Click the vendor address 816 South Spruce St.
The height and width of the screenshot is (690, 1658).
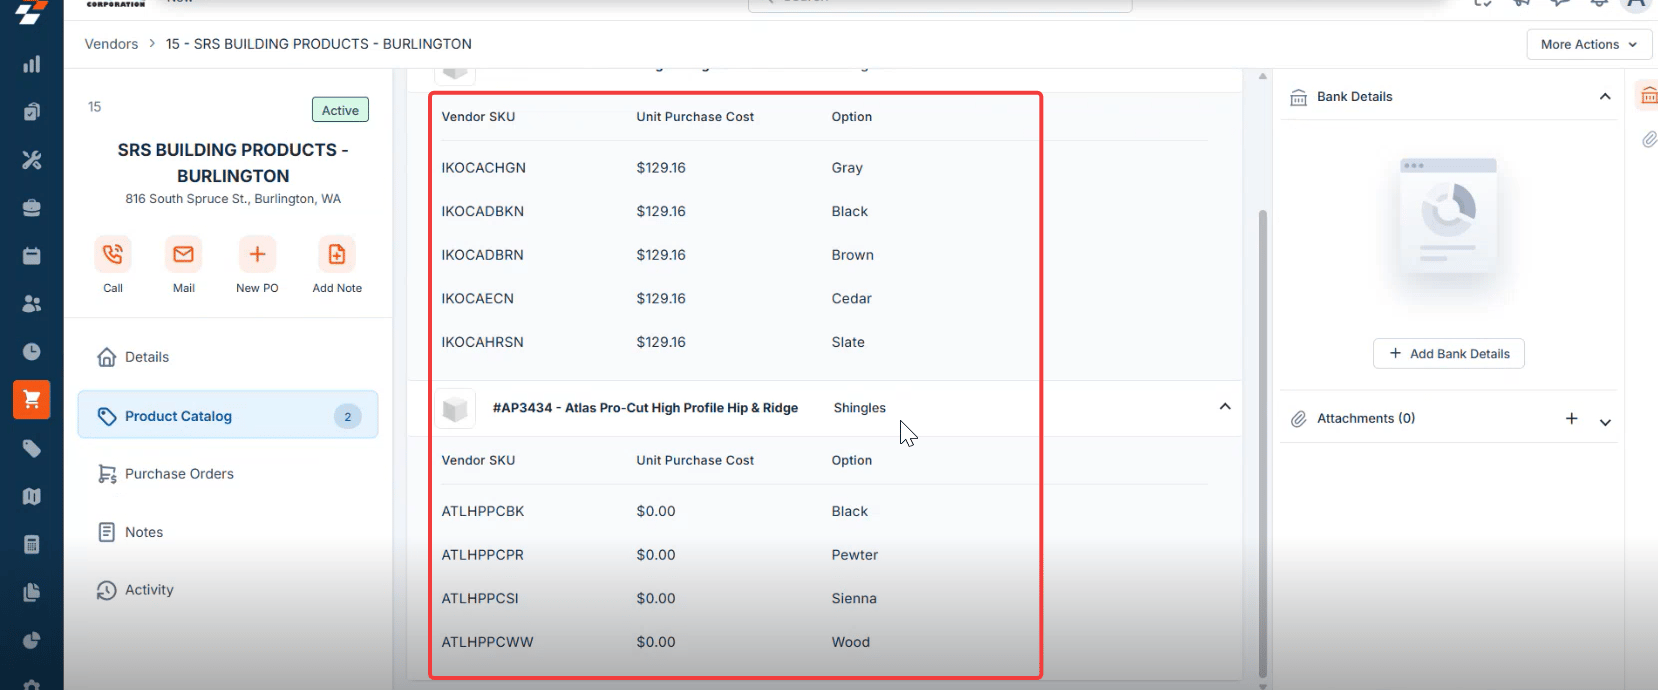coord(233,199)
